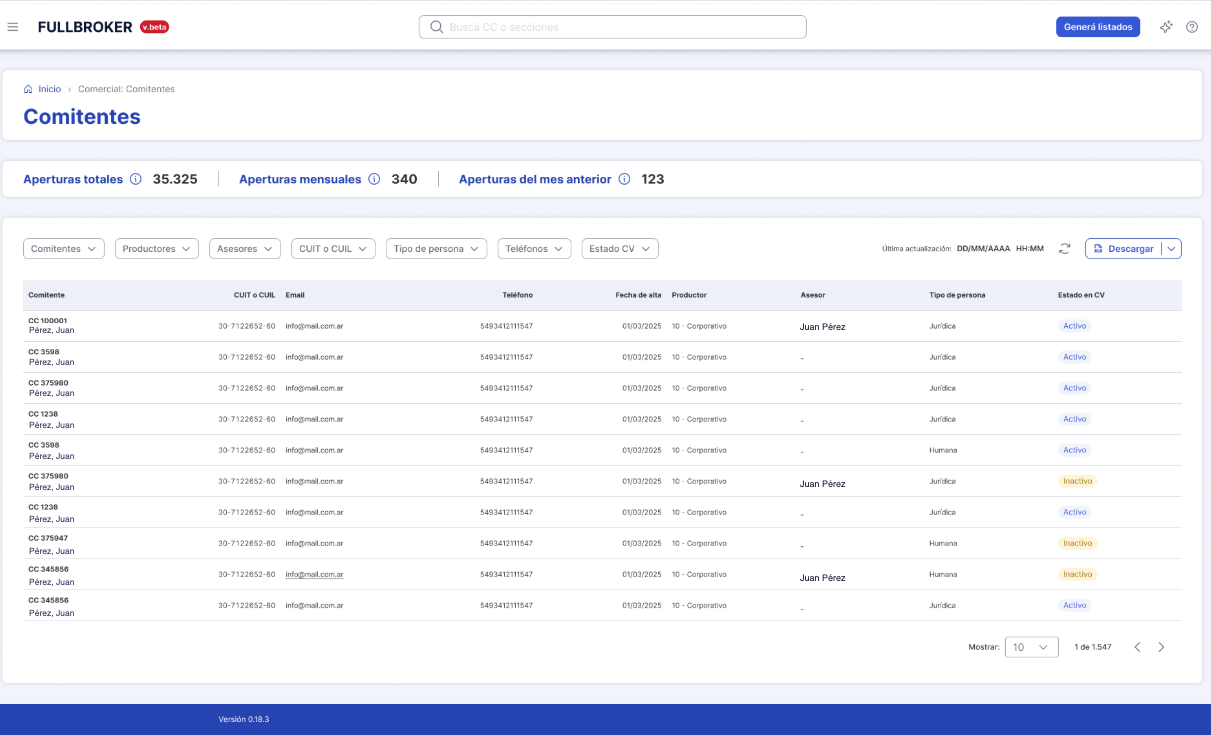1211x735 pixels.
Task: Open the help question mark icon
Action: (1191, 27)
